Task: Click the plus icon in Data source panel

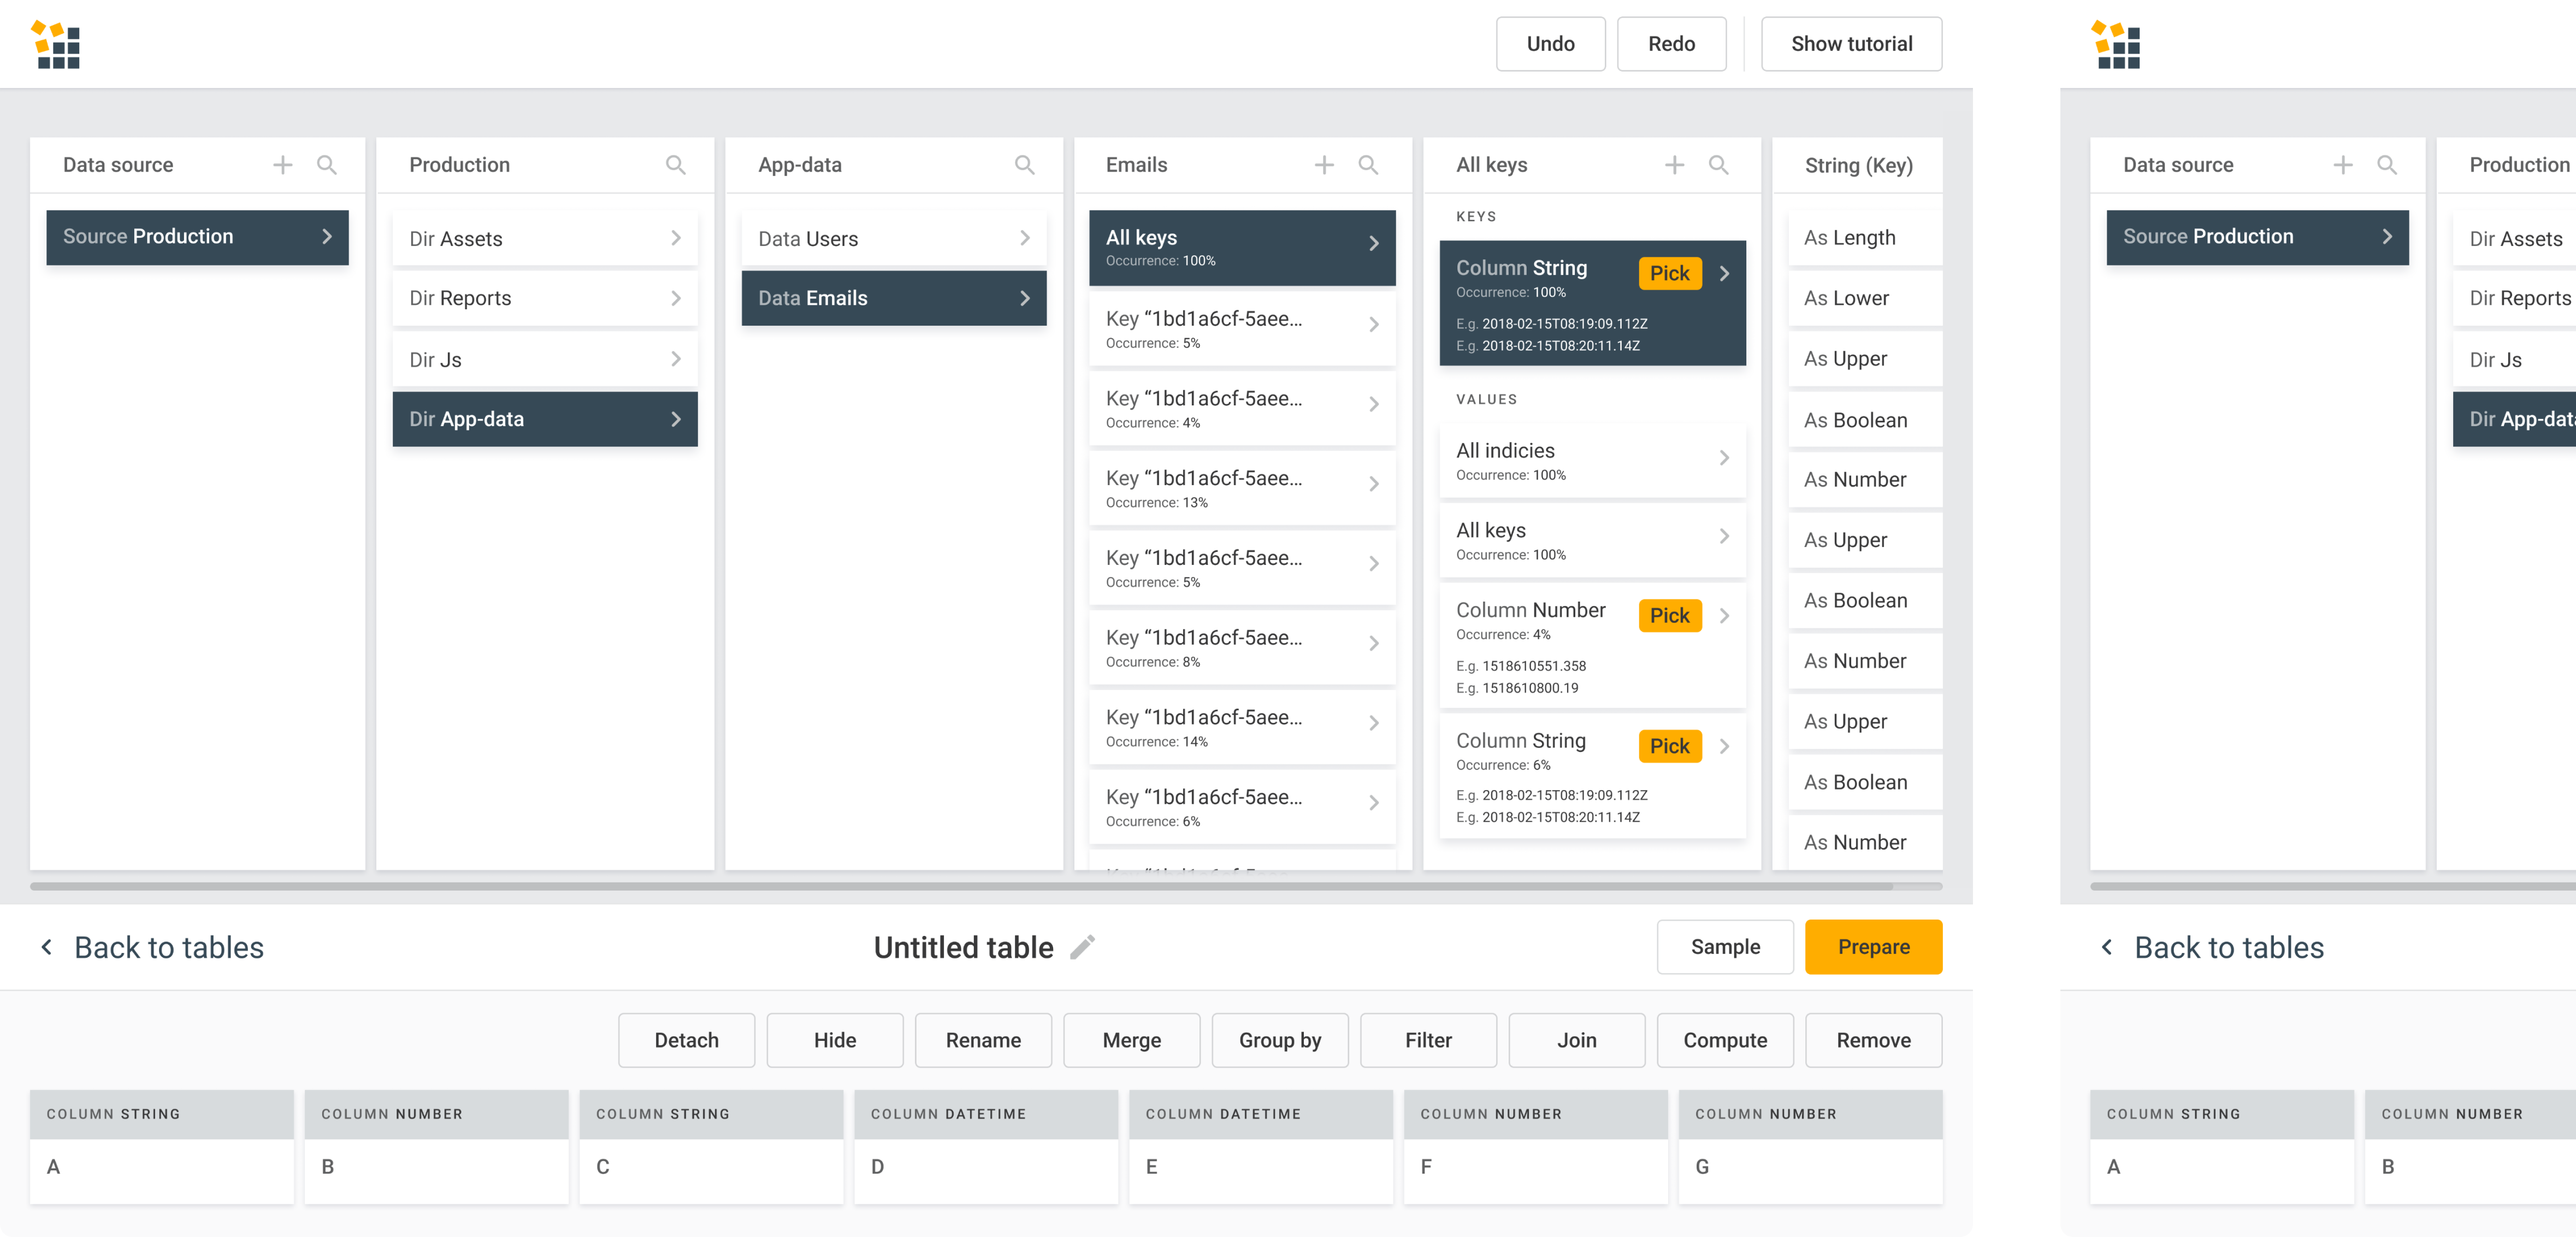Action: click(x=283, y=165)
